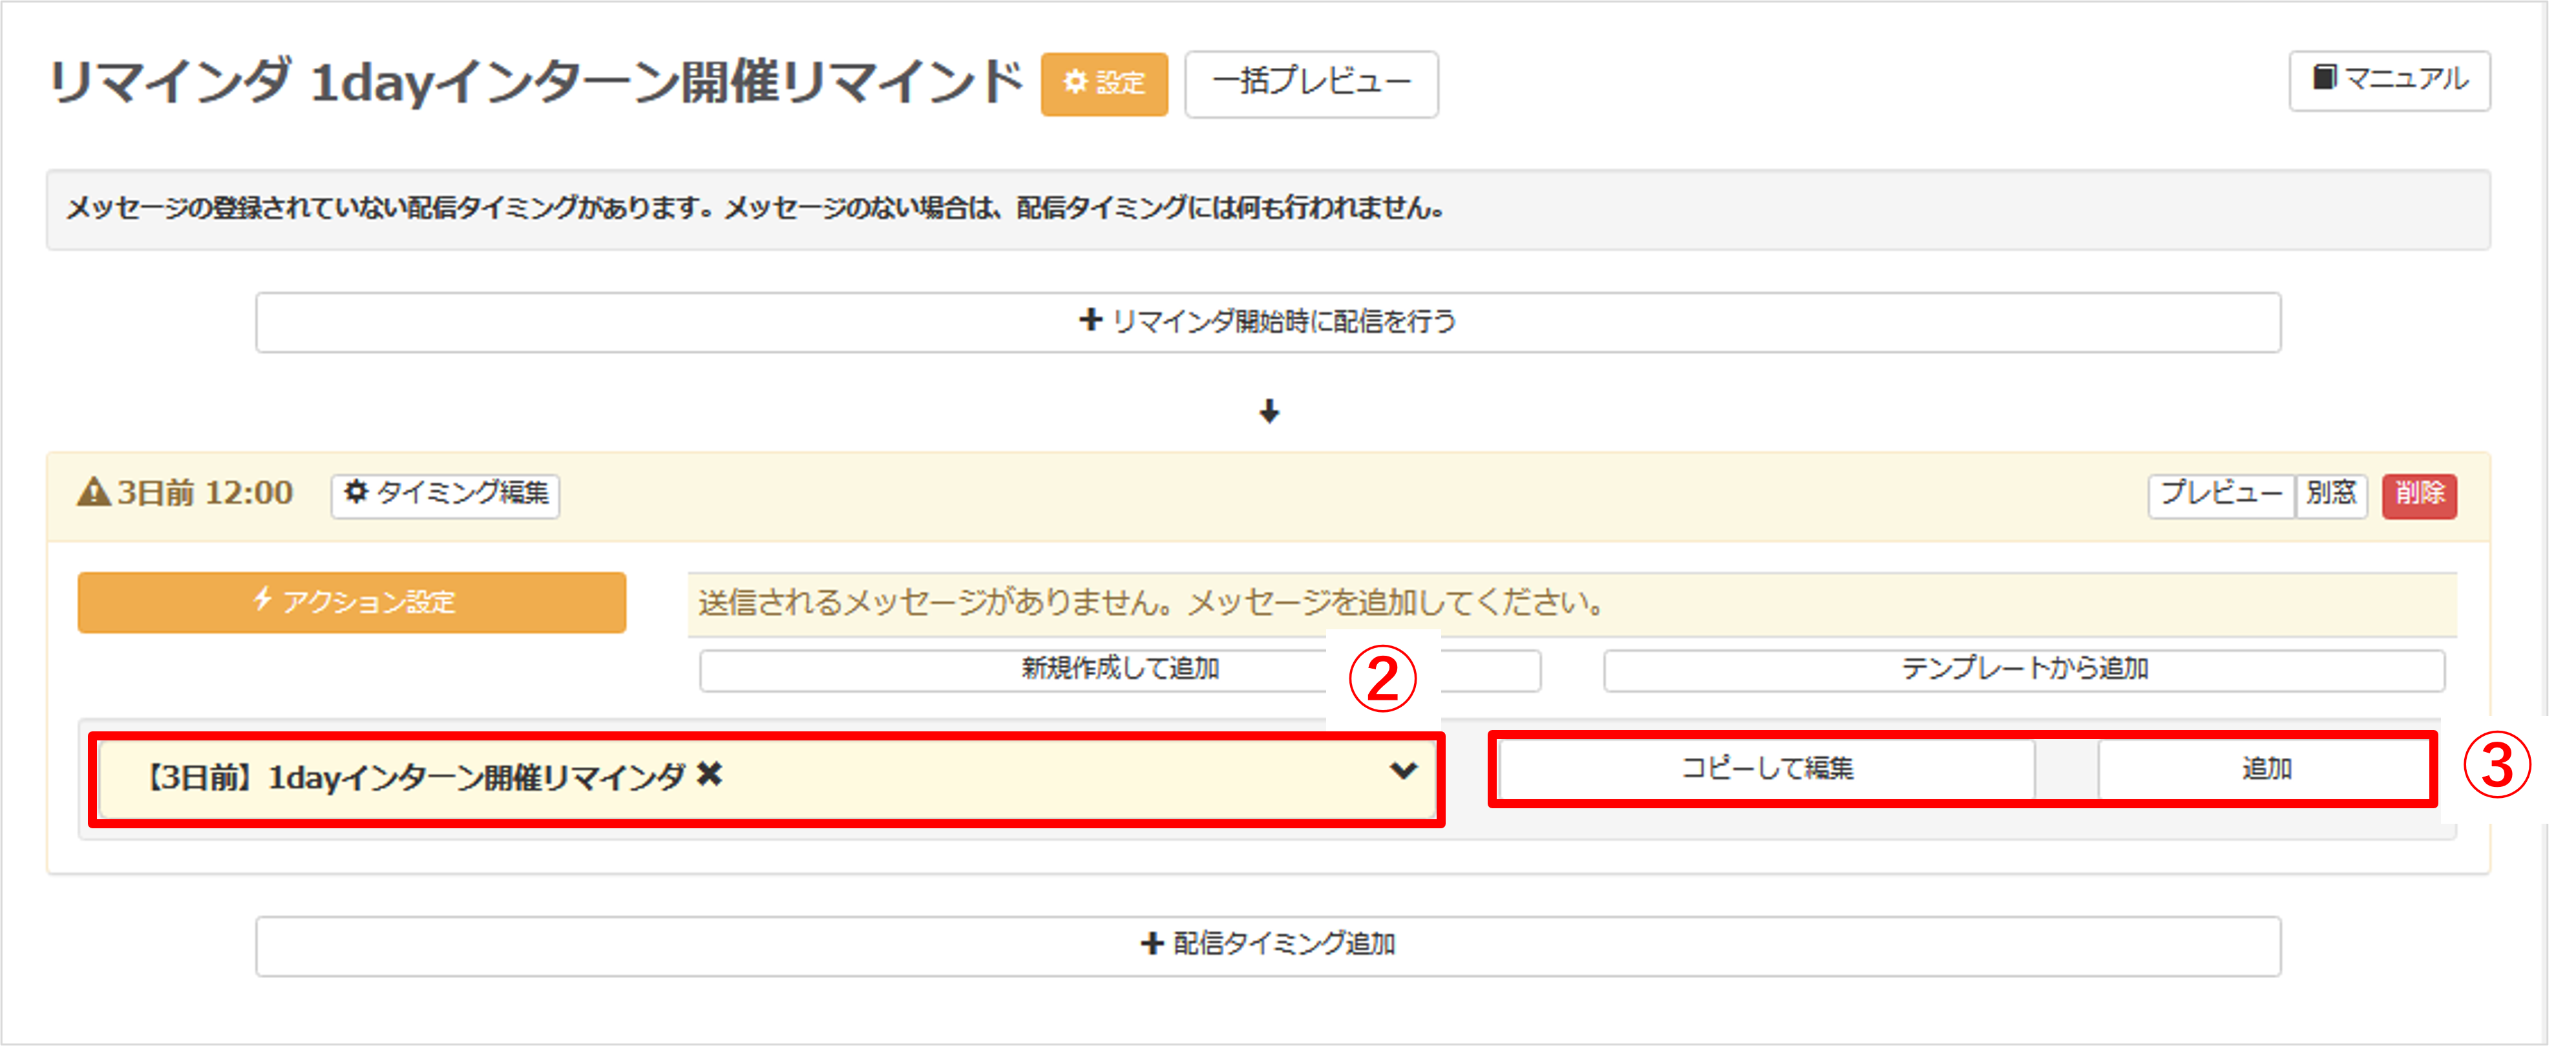The height and width of the screenshot is (1046, 2576).
Task: Open preview in 別窓 window
Action: [2331, 495]
